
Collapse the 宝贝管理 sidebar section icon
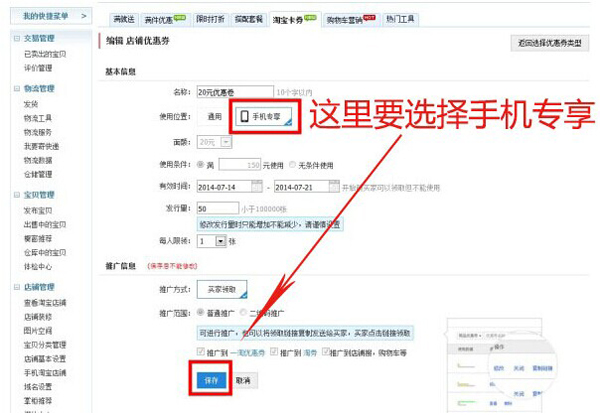[17, 194]
